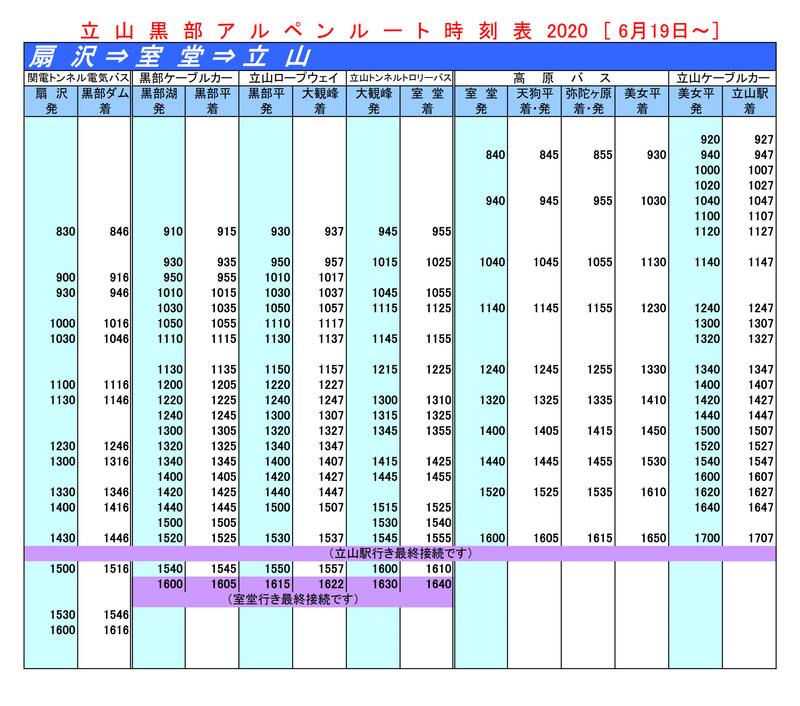
Task: Click the '黒部平 着' column header
Action: [x=212, y=101]
